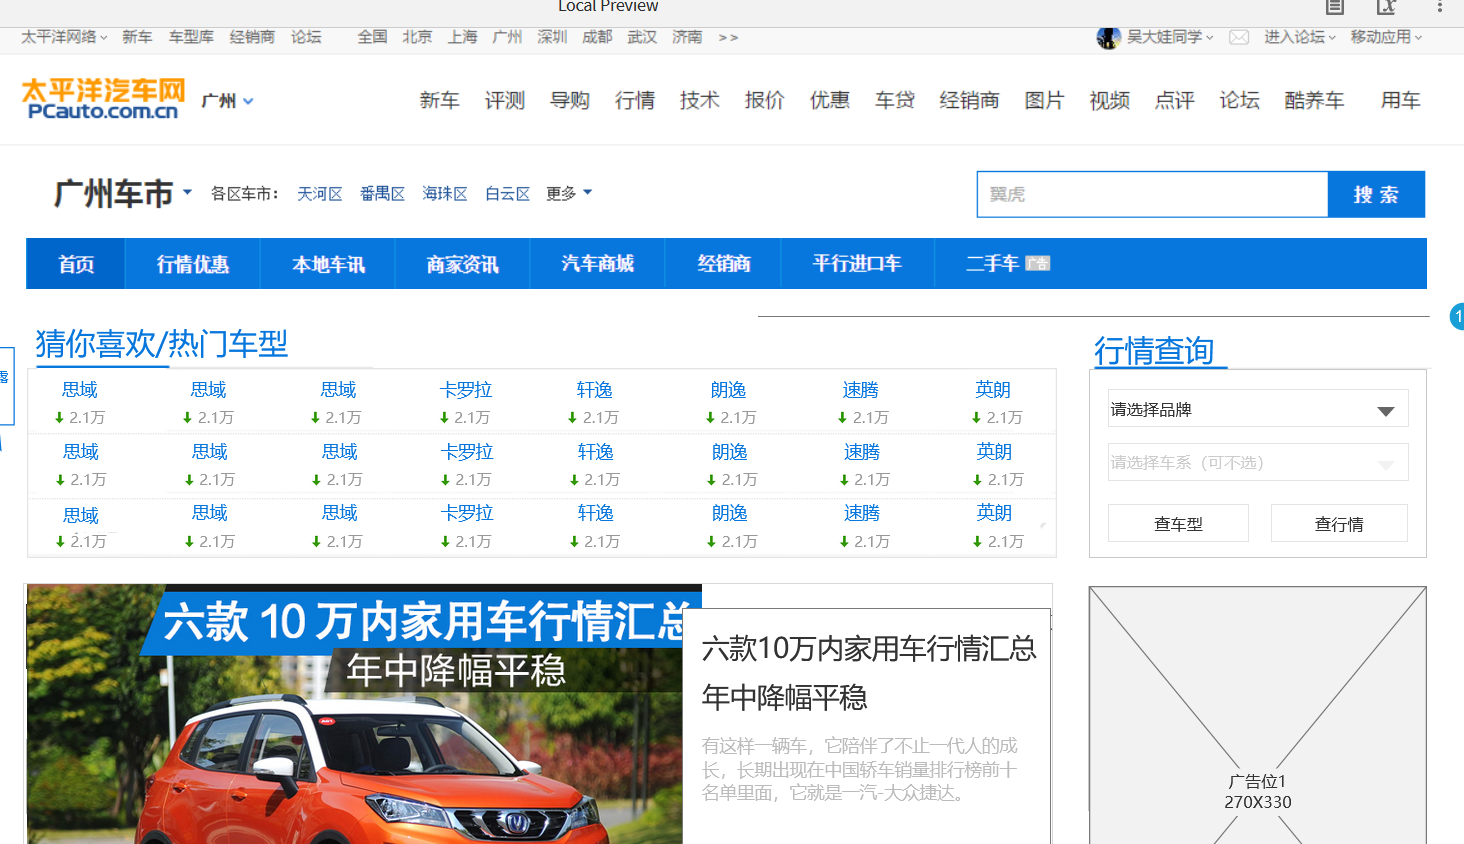Click 车型库 in the top bar
Viewport: 1464px width, 844px height.
(x=191, y=37)
